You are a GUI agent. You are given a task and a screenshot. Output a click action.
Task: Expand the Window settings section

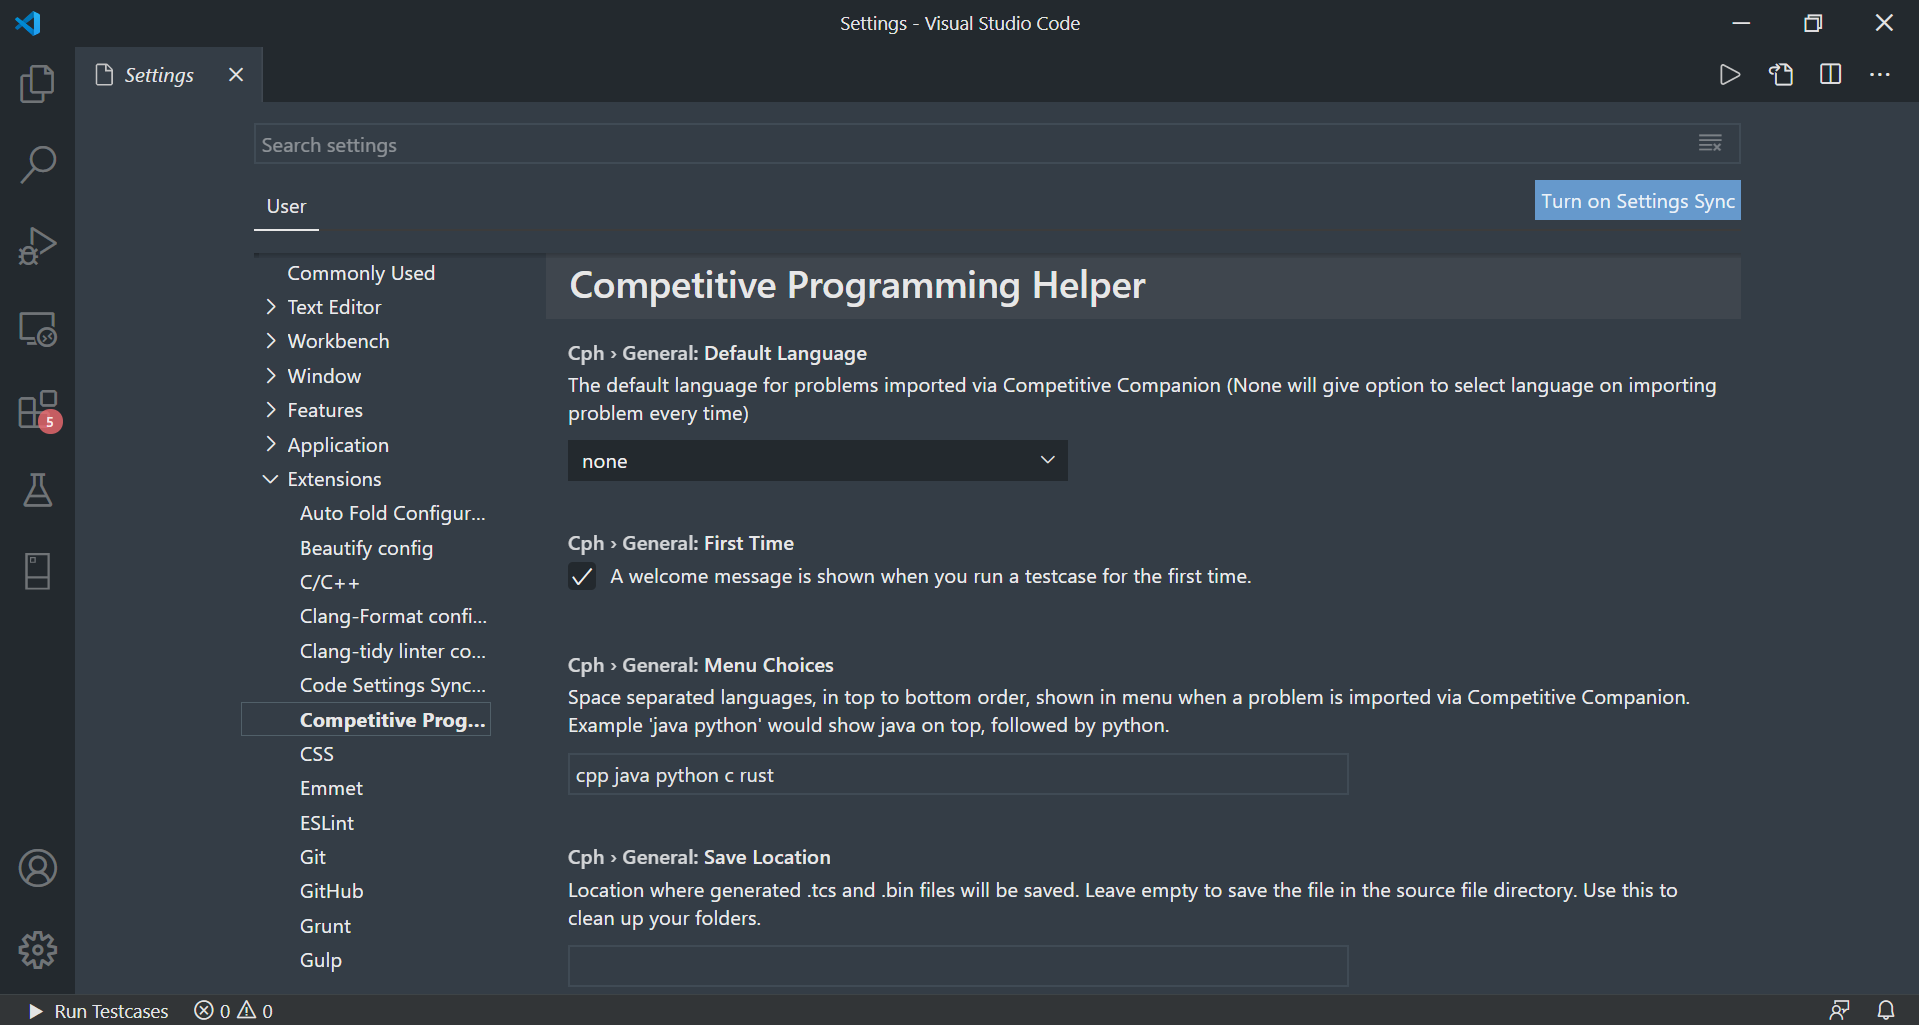pos(270,376)
